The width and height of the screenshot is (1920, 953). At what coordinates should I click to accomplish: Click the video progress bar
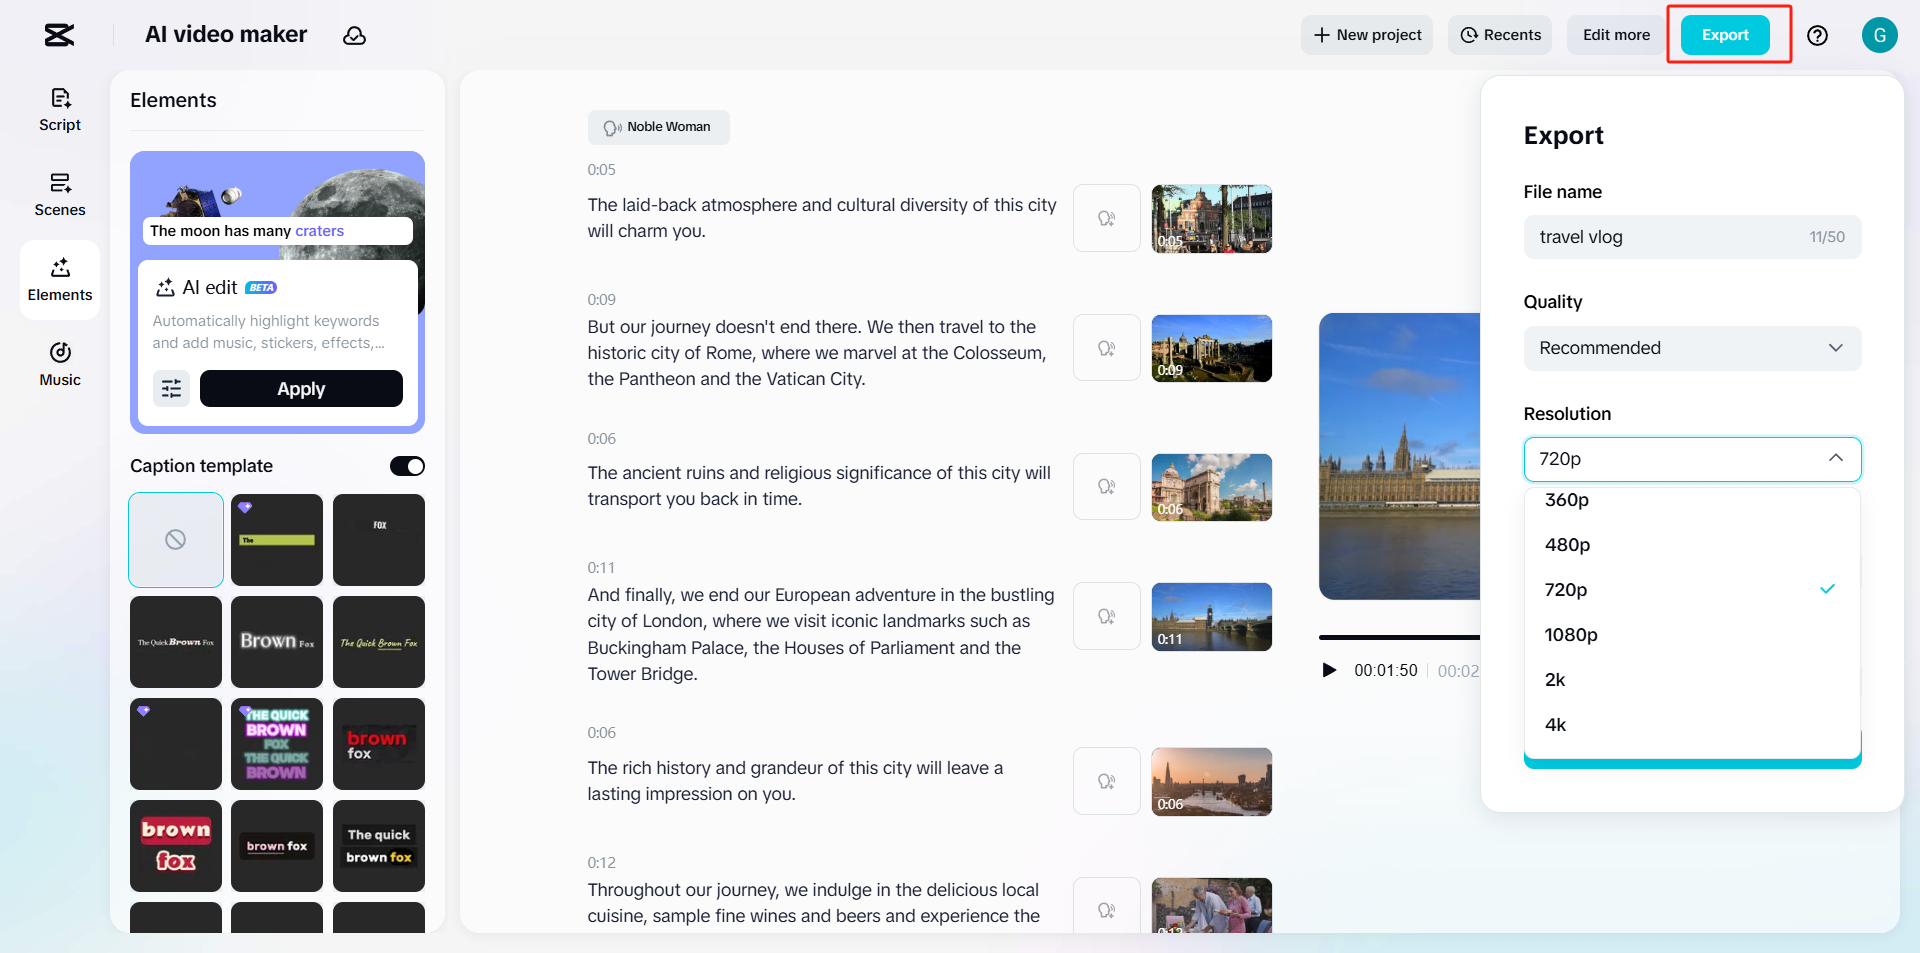[1398, 637]
